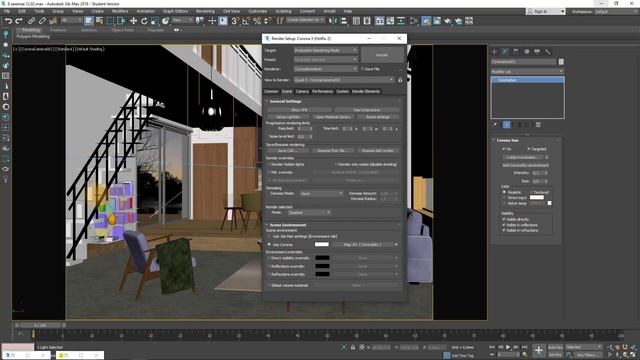Toggle the Percent Snap icon

(257, 21)
